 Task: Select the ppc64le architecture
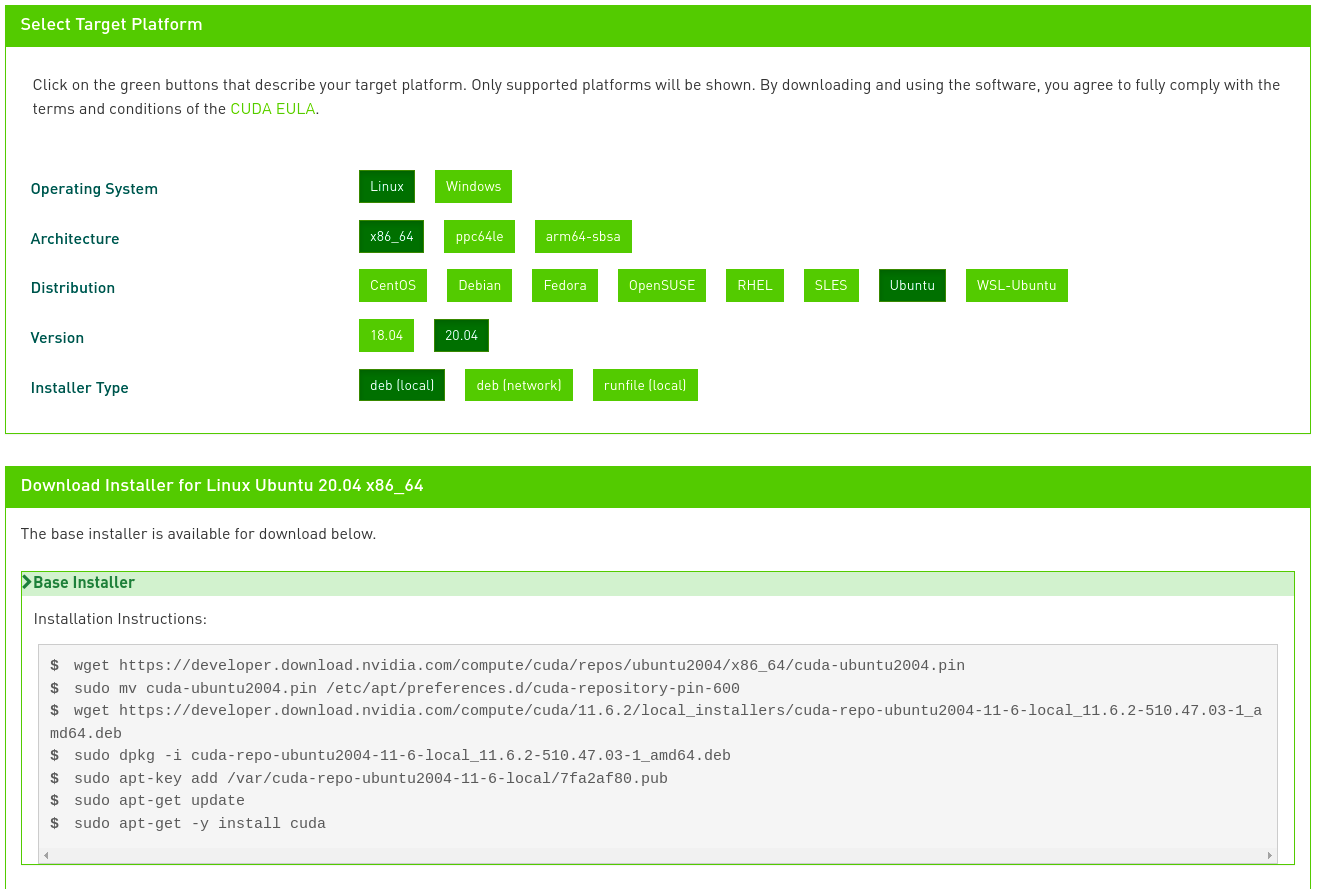coord(479,236)
